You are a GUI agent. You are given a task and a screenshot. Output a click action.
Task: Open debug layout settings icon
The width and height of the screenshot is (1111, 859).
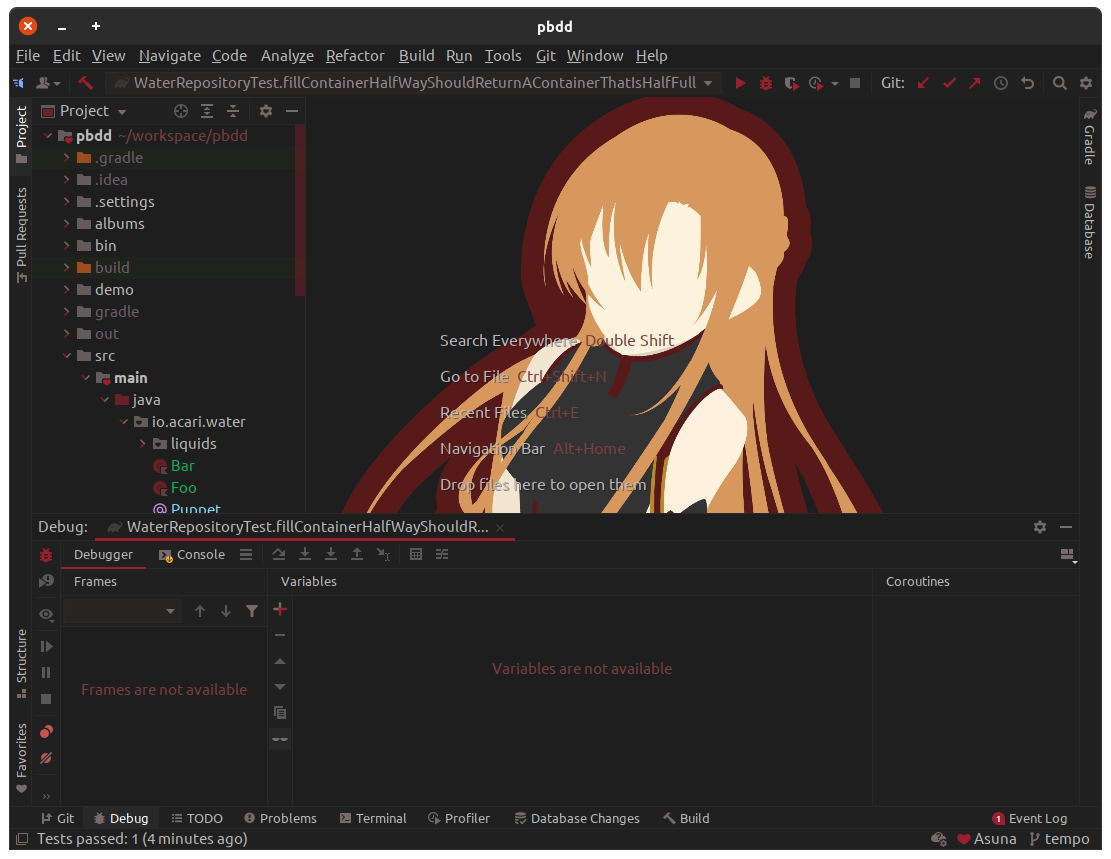click(x=1067, y=555)
